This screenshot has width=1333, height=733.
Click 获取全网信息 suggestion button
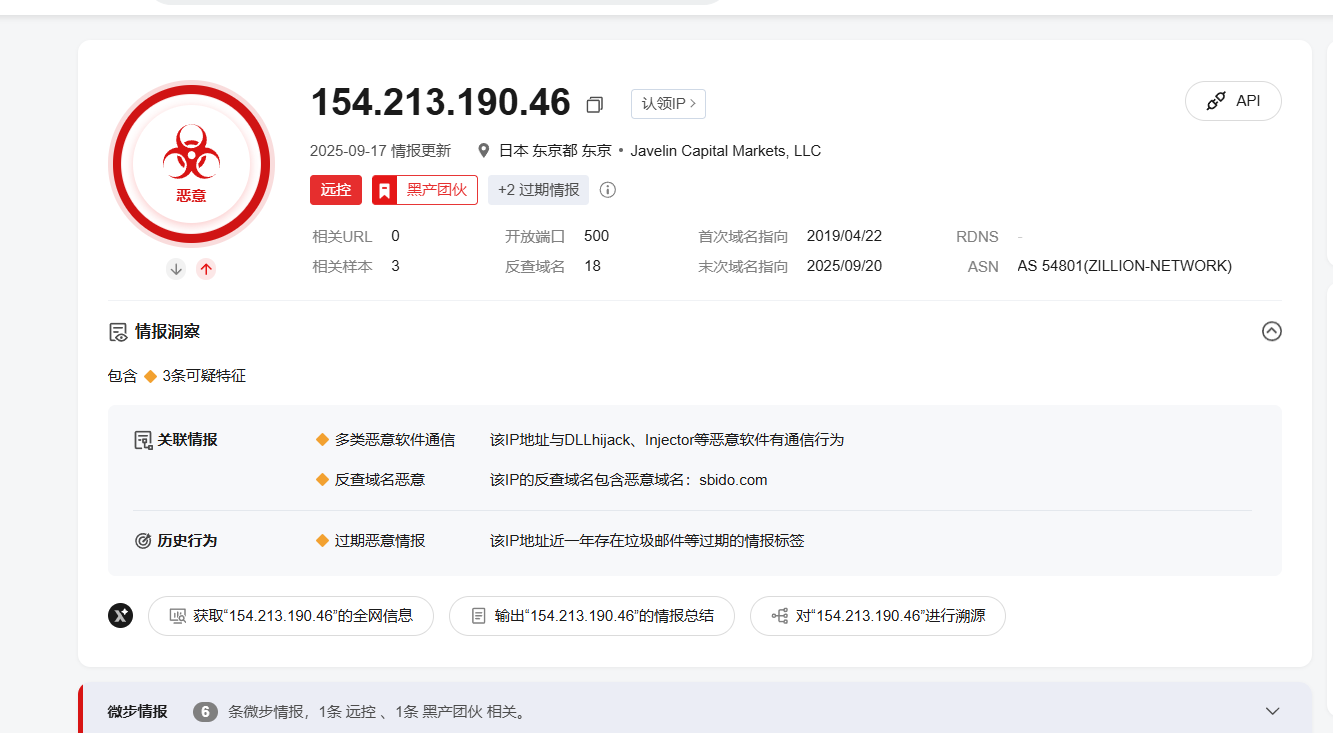291,616
